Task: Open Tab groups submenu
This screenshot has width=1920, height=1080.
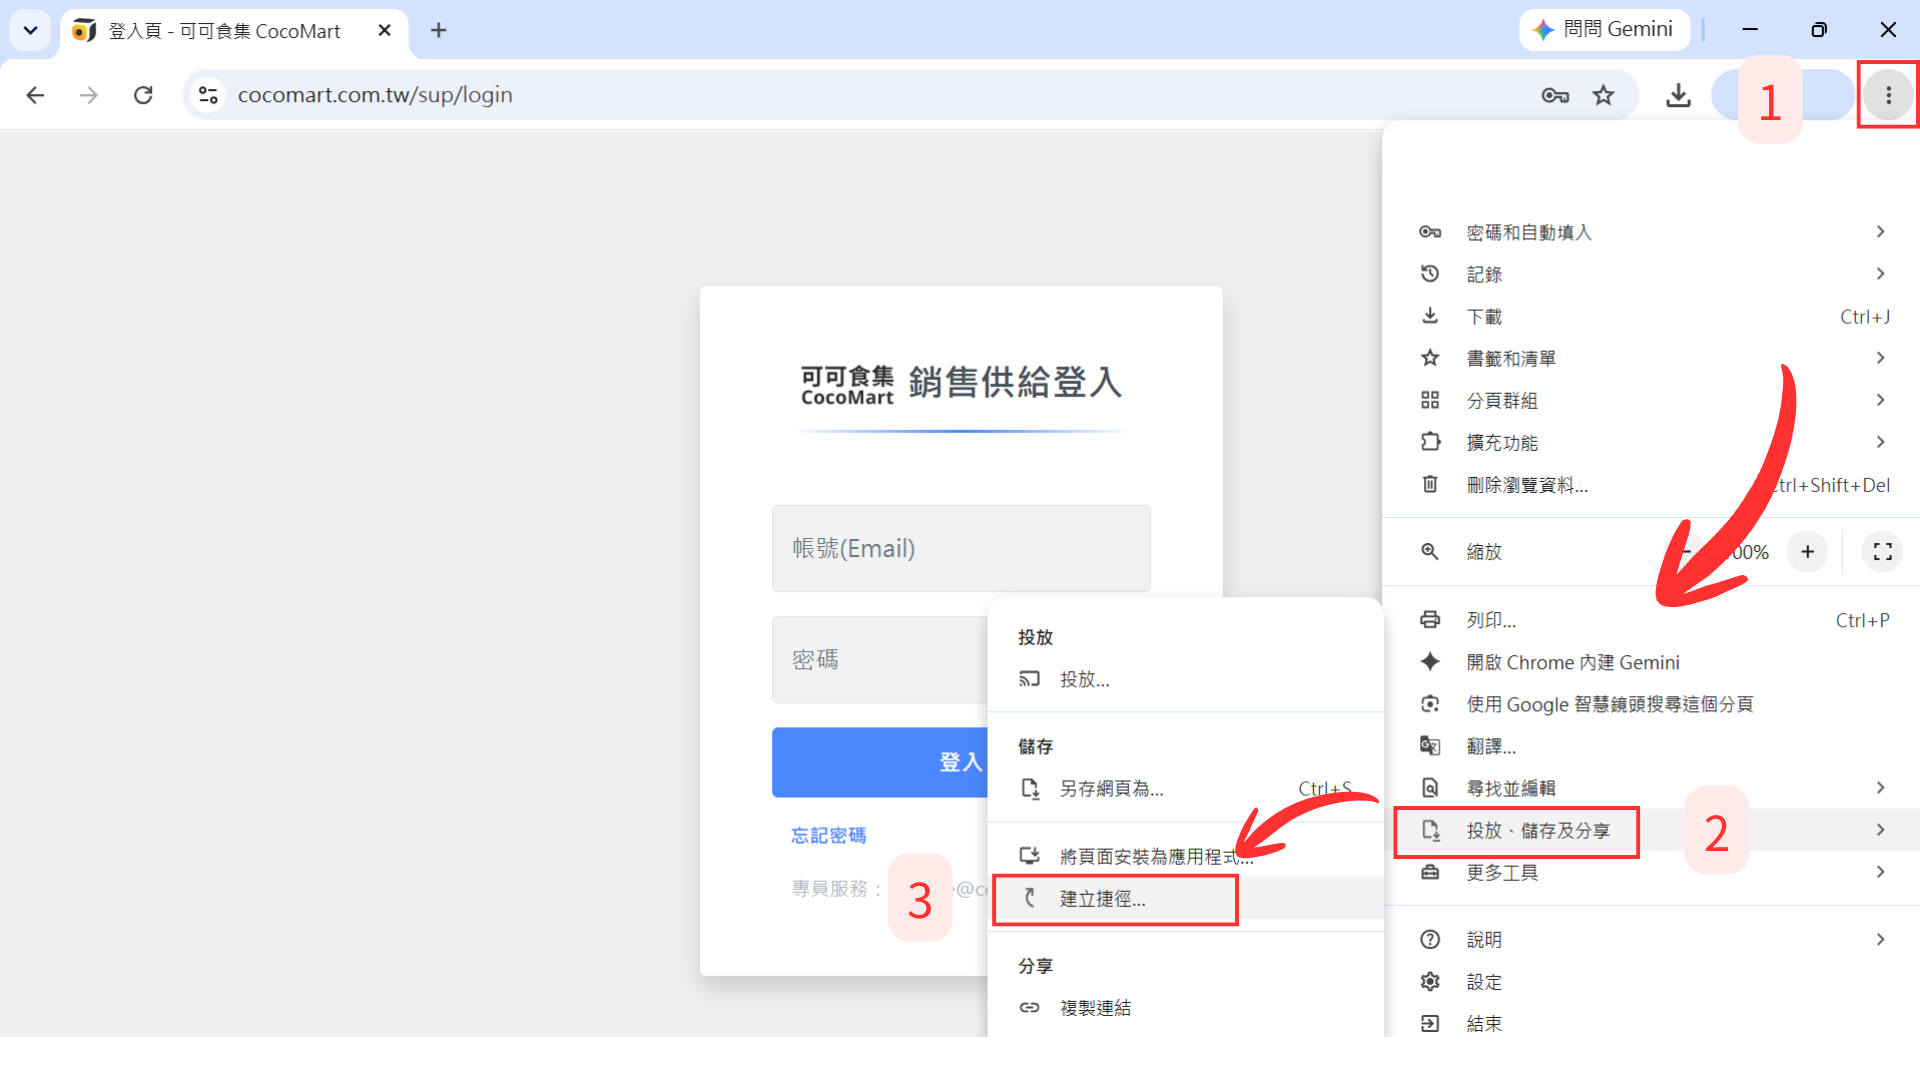Action: [x=1650, y=400]
